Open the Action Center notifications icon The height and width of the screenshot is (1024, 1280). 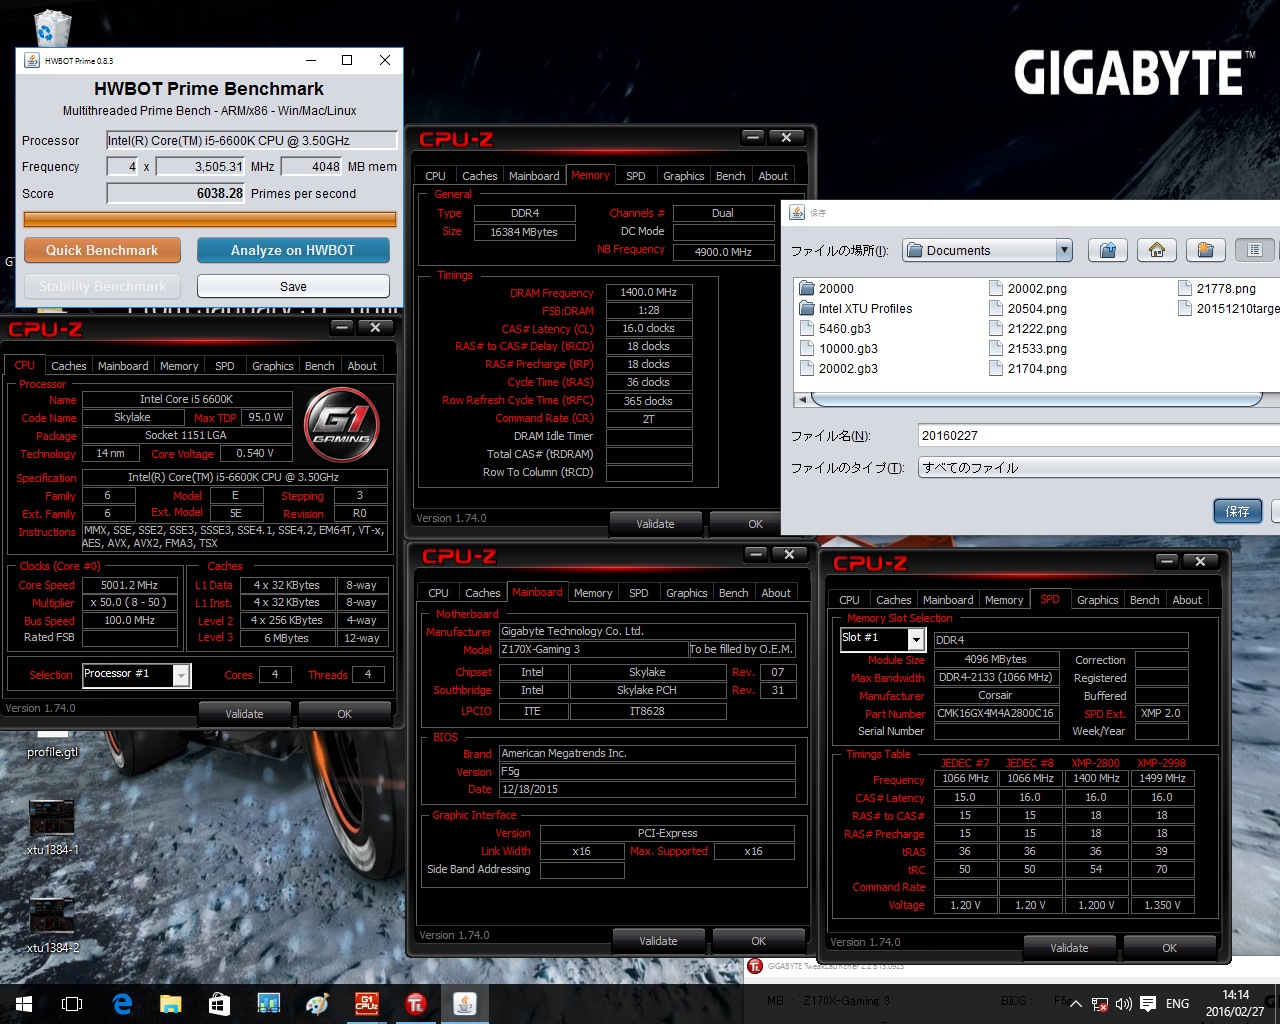click(x=1148, y=1004)
